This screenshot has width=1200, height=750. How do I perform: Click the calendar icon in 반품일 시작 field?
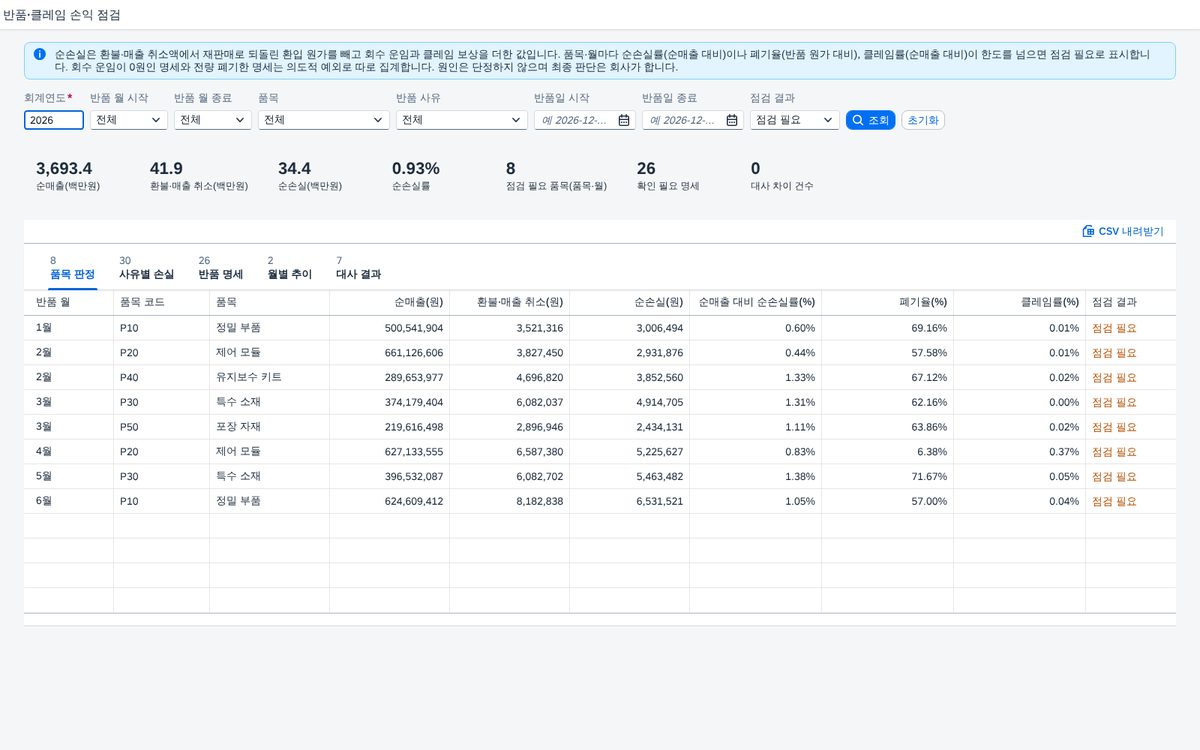(x=624, y=120)
